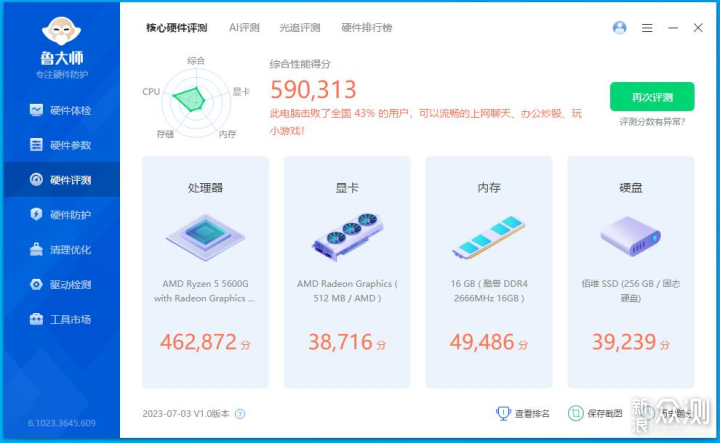The width and height of the screenshot is (720, 443).
Task: Open 清理优化 in the sidebar
Action: [61, 249]
